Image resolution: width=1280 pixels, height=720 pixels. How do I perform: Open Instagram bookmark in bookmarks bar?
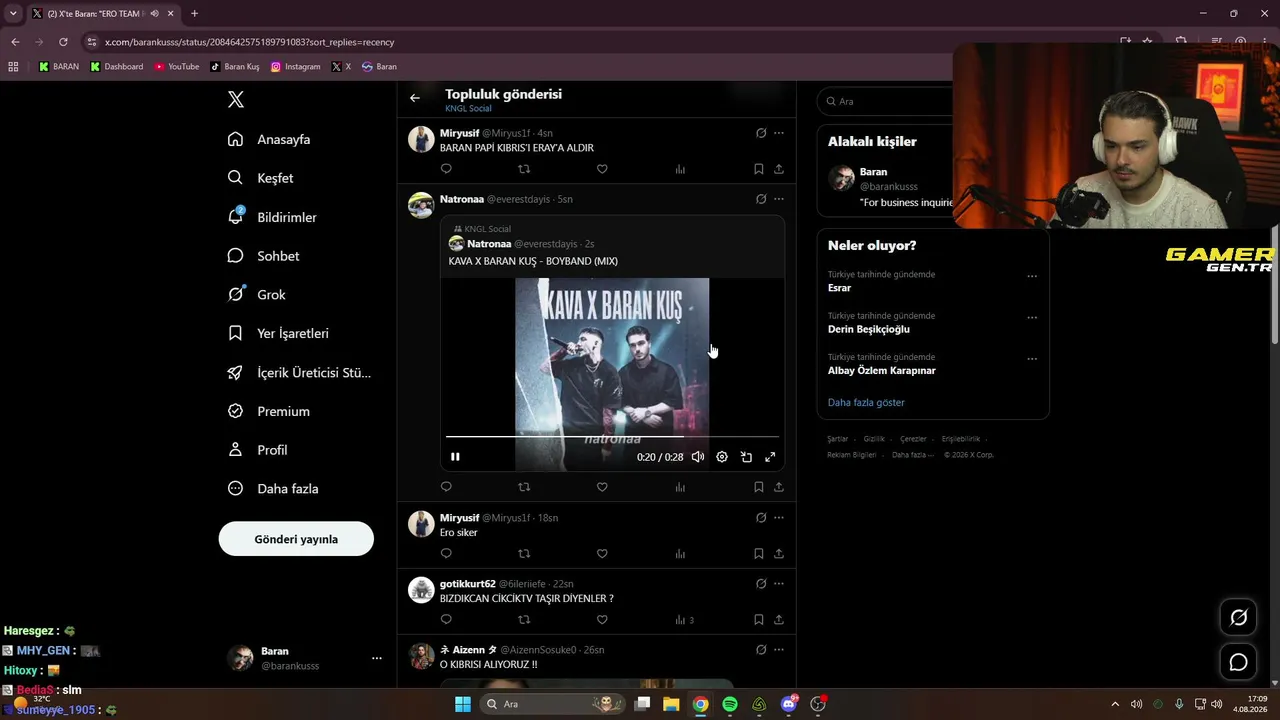296,67
